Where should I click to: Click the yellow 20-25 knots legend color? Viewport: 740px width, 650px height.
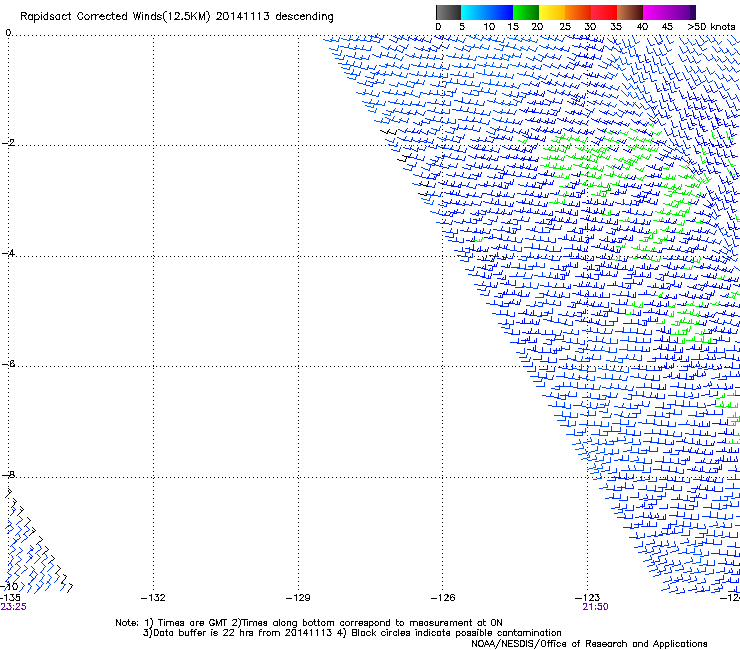tap(552, 12)
